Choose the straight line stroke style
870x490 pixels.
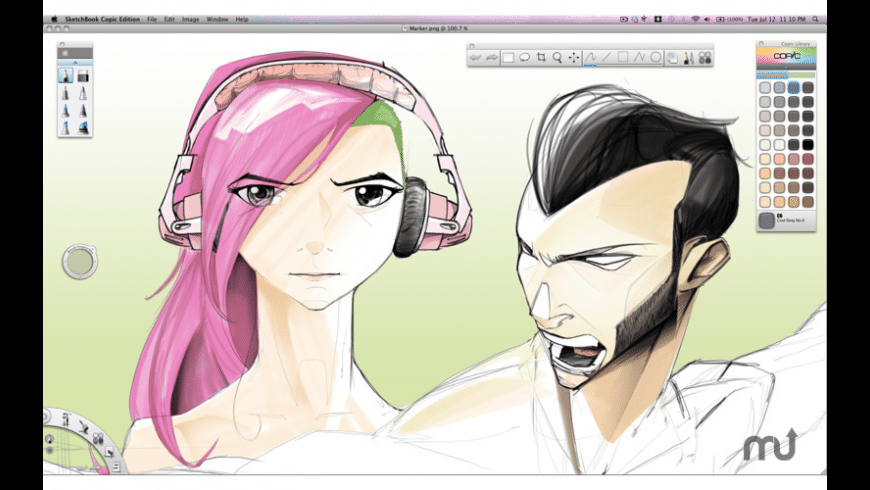[606, 58]
